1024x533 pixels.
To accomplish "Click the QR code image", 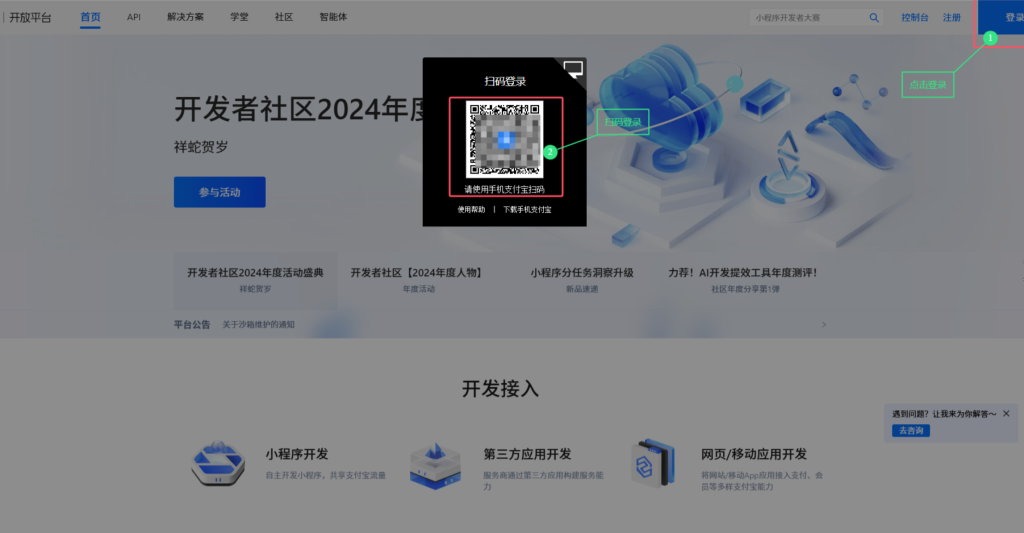I will click(505, 139).
